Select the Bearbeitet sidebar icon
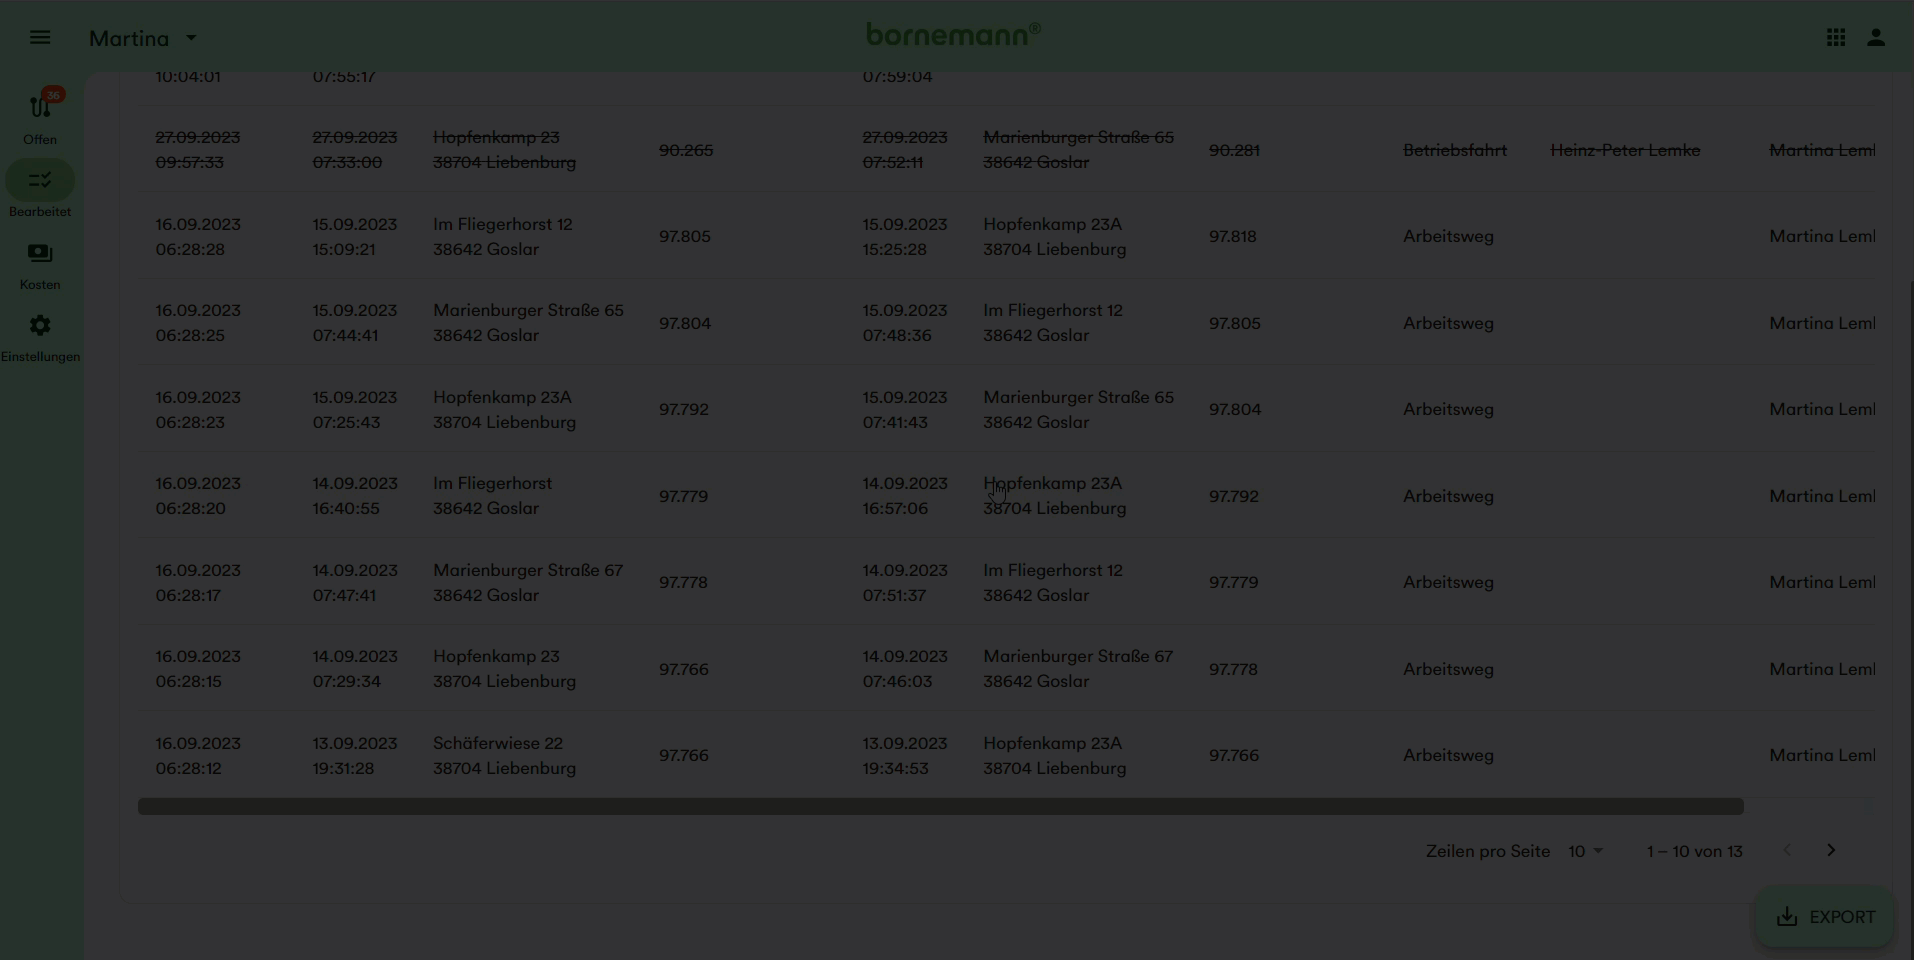The image size is (1914, 960). [x=40, y=181]
